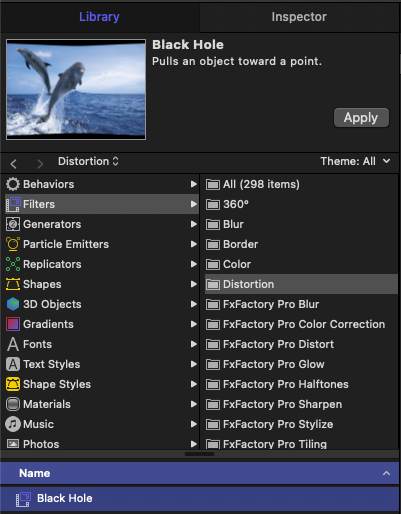The image size is (401, 514).
Task: Click the Black Hole dolphin preview thumbnail
Action: click(x=76, y=89)
